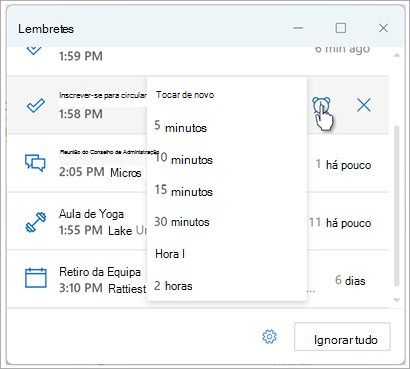This screenshot has width=410, height=369.
Task: Click the reminders list scrollbar thumb
Action: tap(396, 206)
